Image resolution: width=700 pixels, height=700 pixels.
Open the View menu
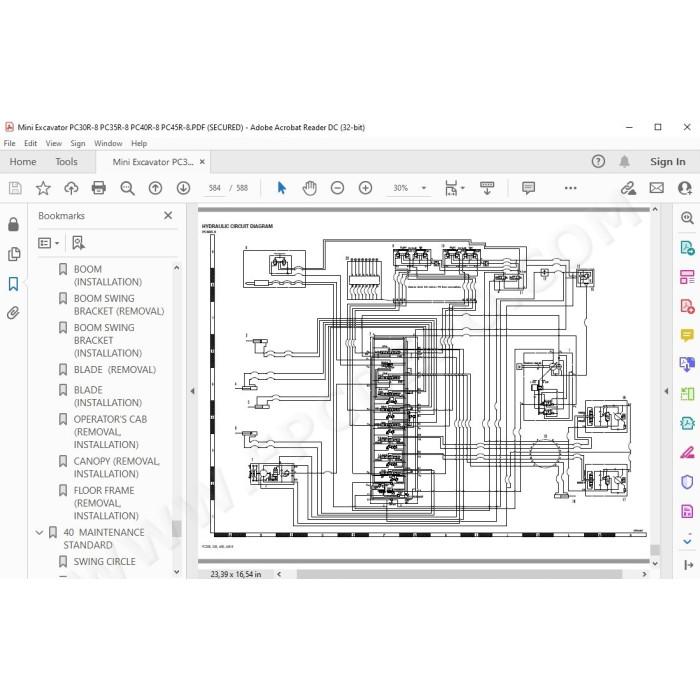point(54,143)
